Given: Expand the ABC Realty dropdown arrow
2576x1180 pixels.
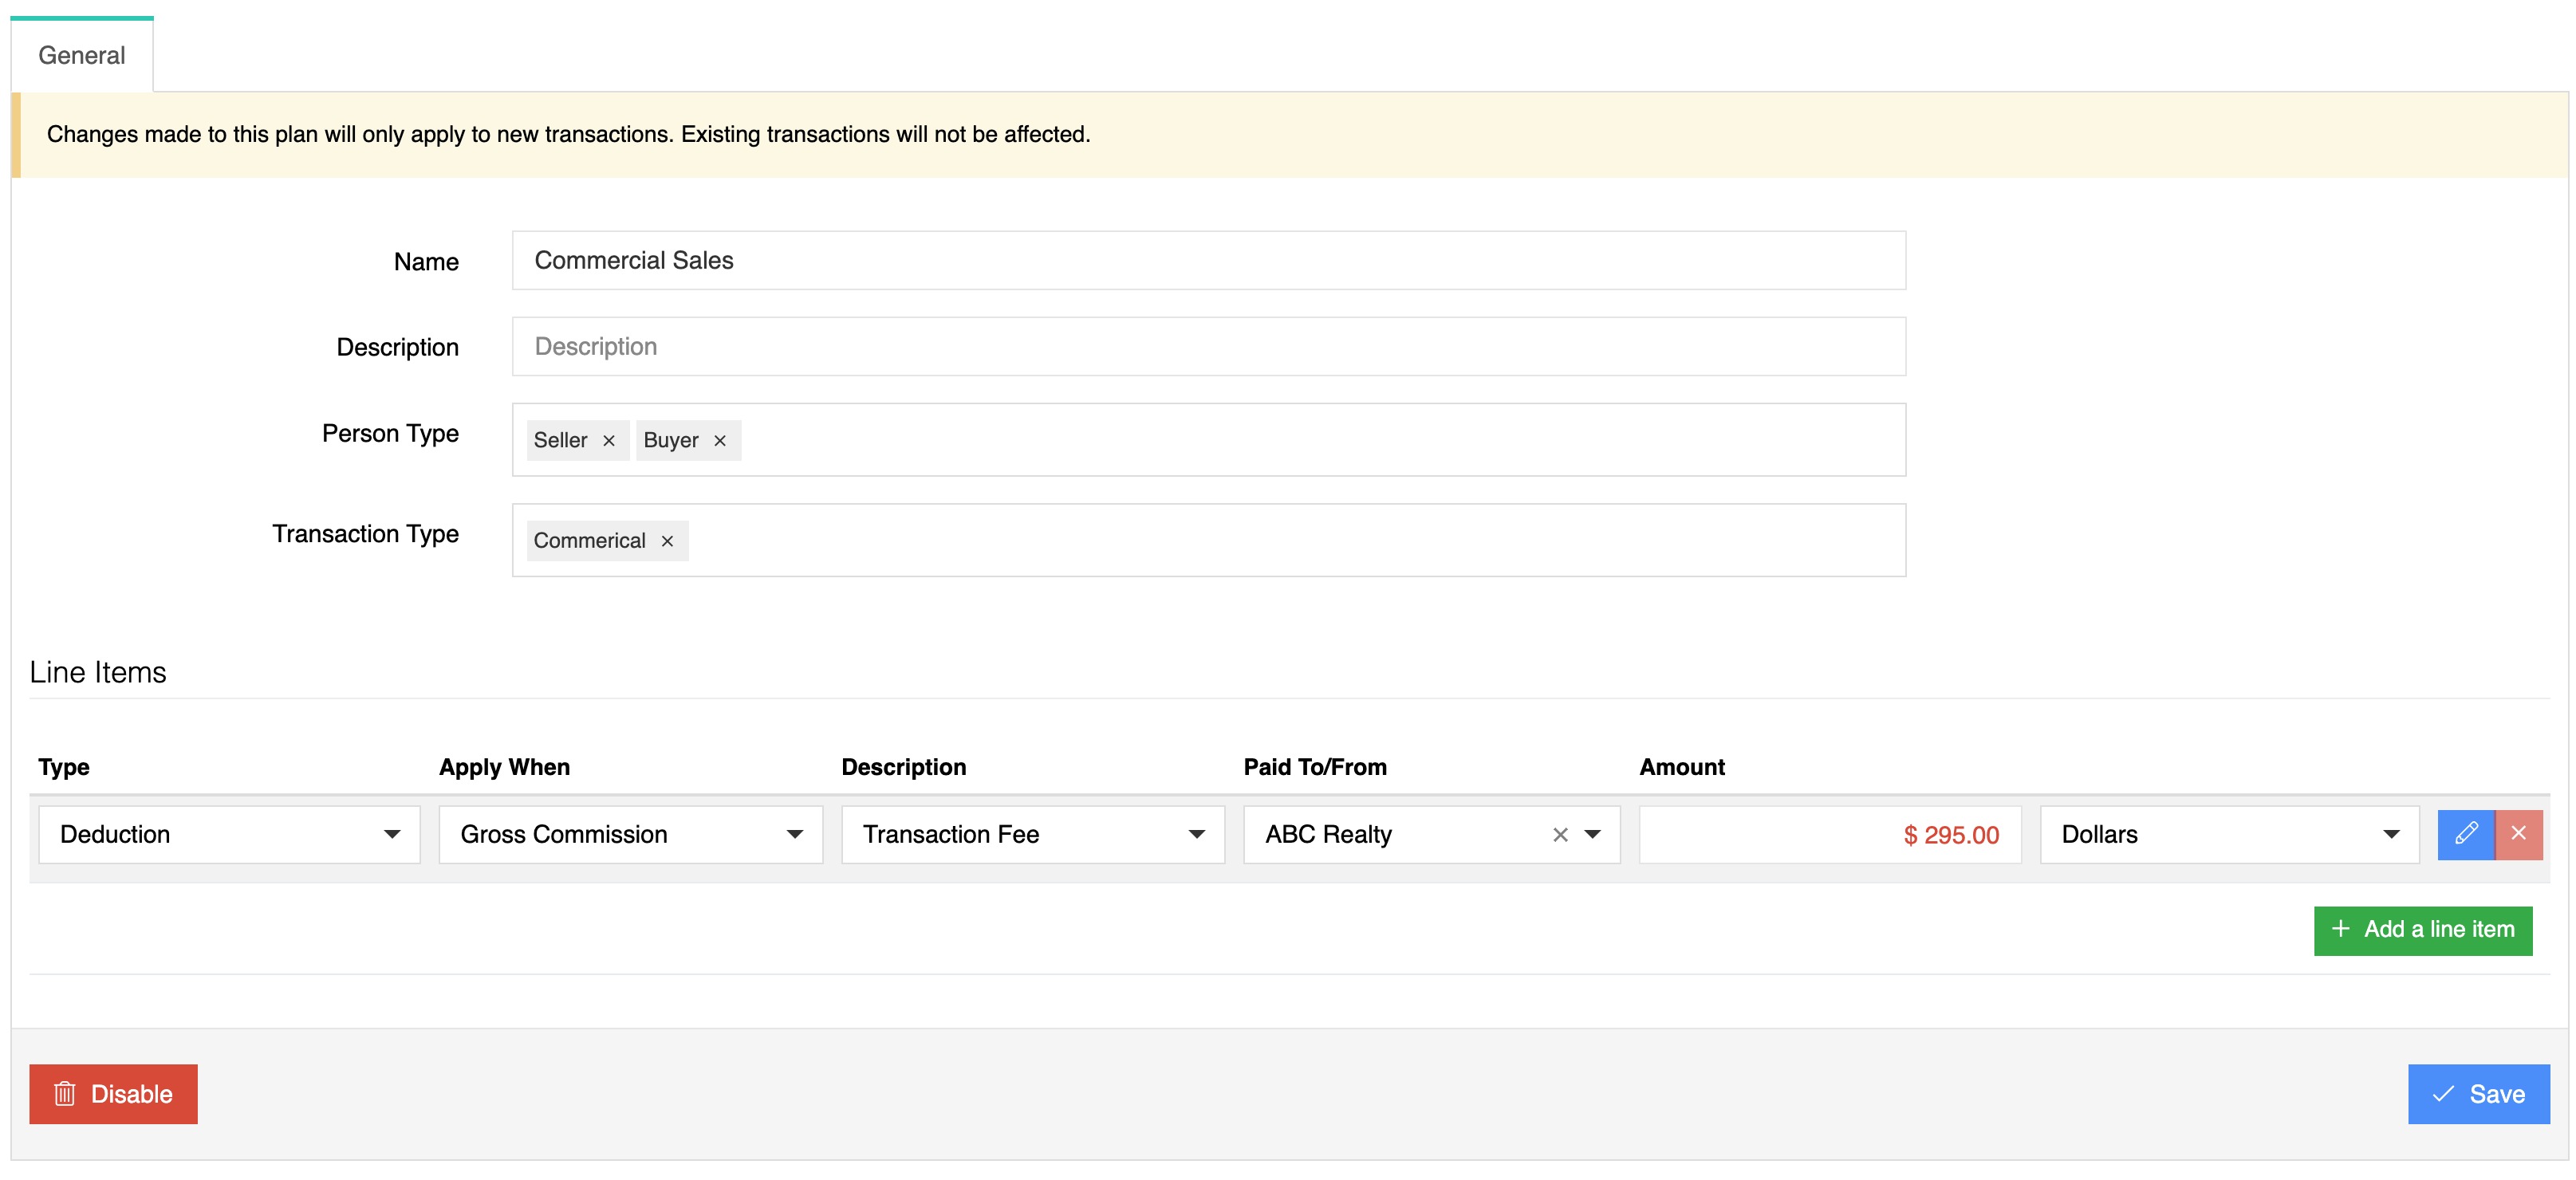Looking at the screenshot, I should point(1593,834).
